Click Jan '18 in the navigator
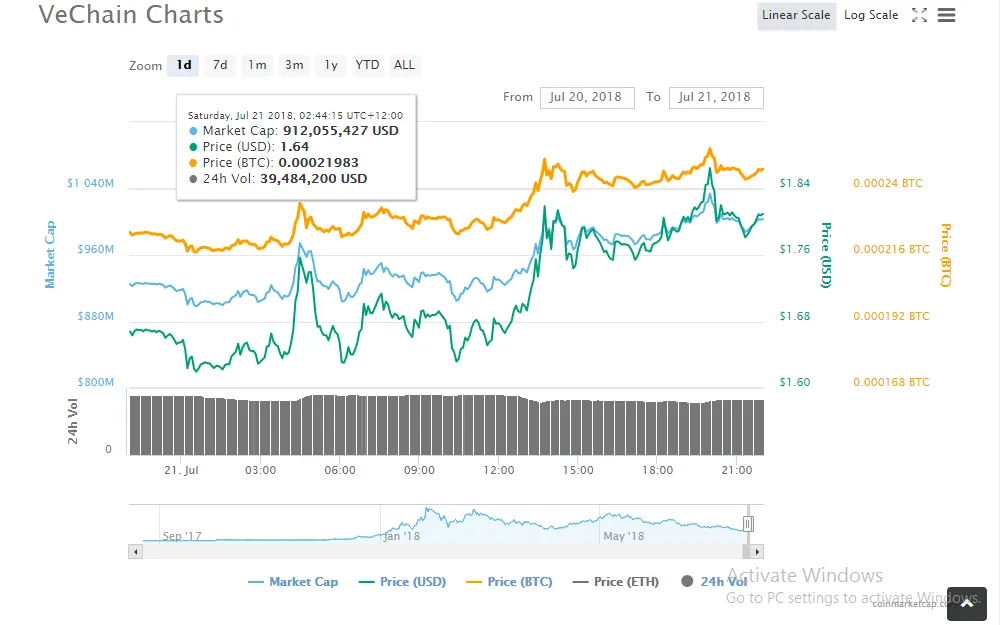 402,536
